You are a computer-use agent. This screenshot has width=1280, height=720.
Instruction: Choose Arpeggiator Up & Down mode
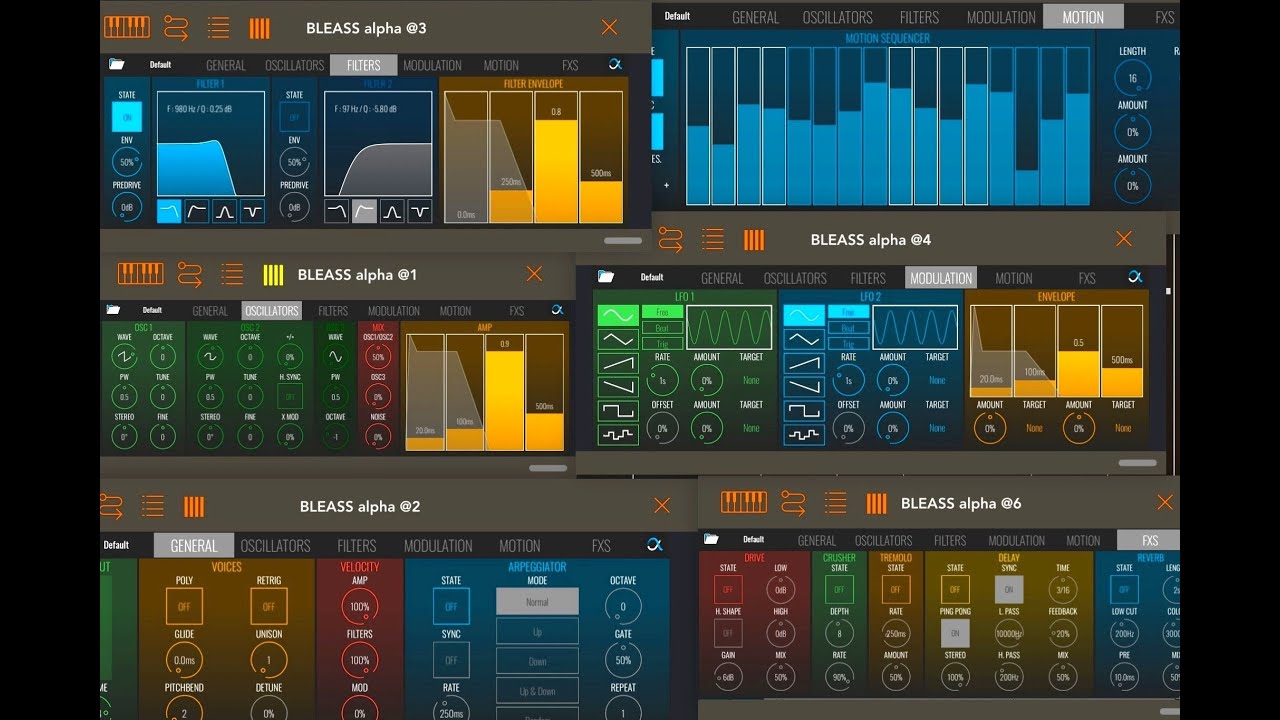(537, 691)
